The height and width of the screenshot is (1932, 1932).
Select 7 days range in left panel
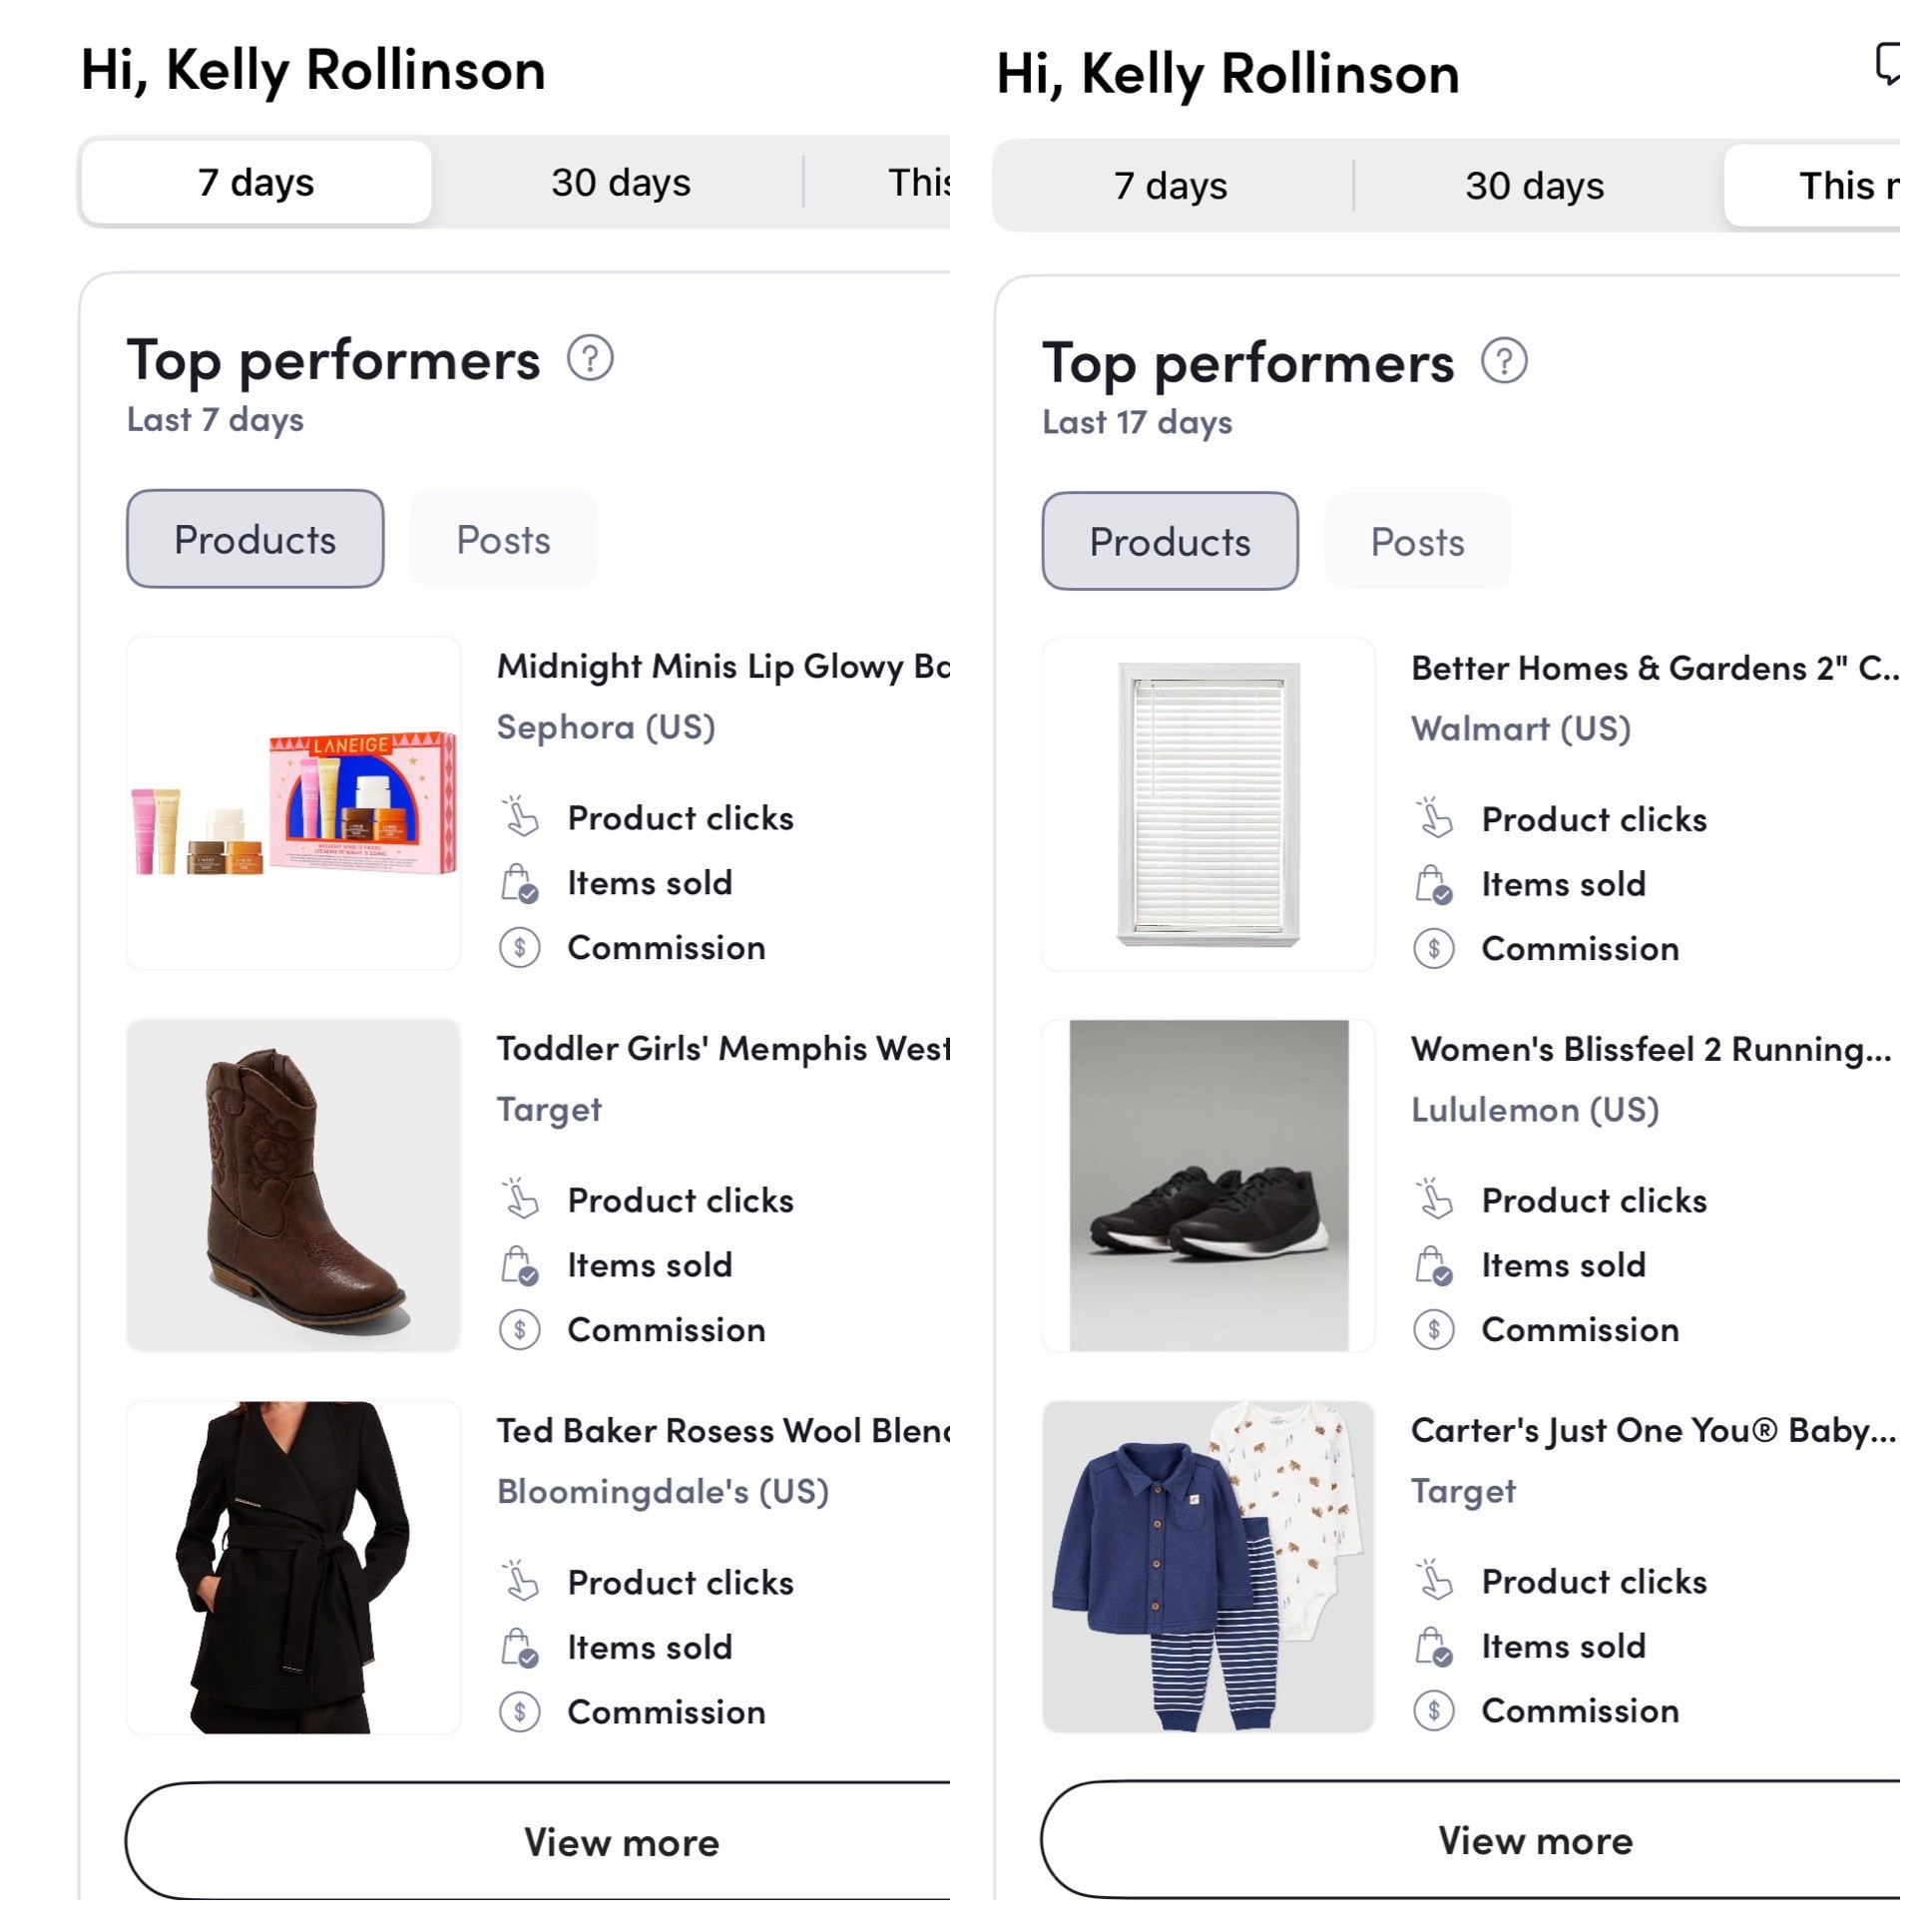tap(256, 182)
